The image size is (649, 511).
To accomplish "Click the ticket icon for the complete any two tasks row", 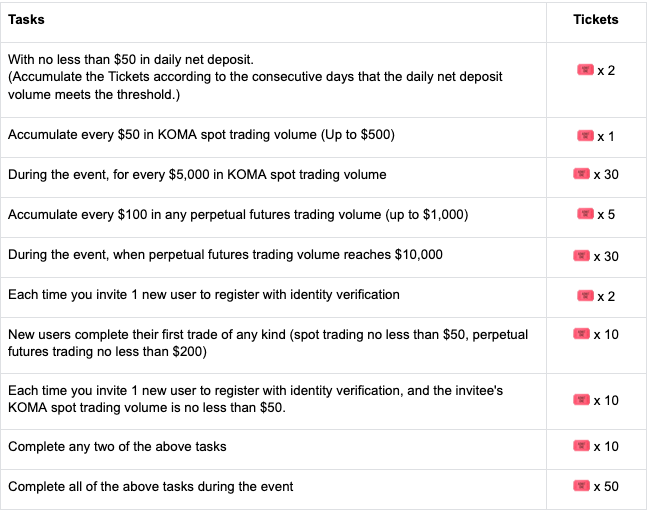I will pos(581,445).
